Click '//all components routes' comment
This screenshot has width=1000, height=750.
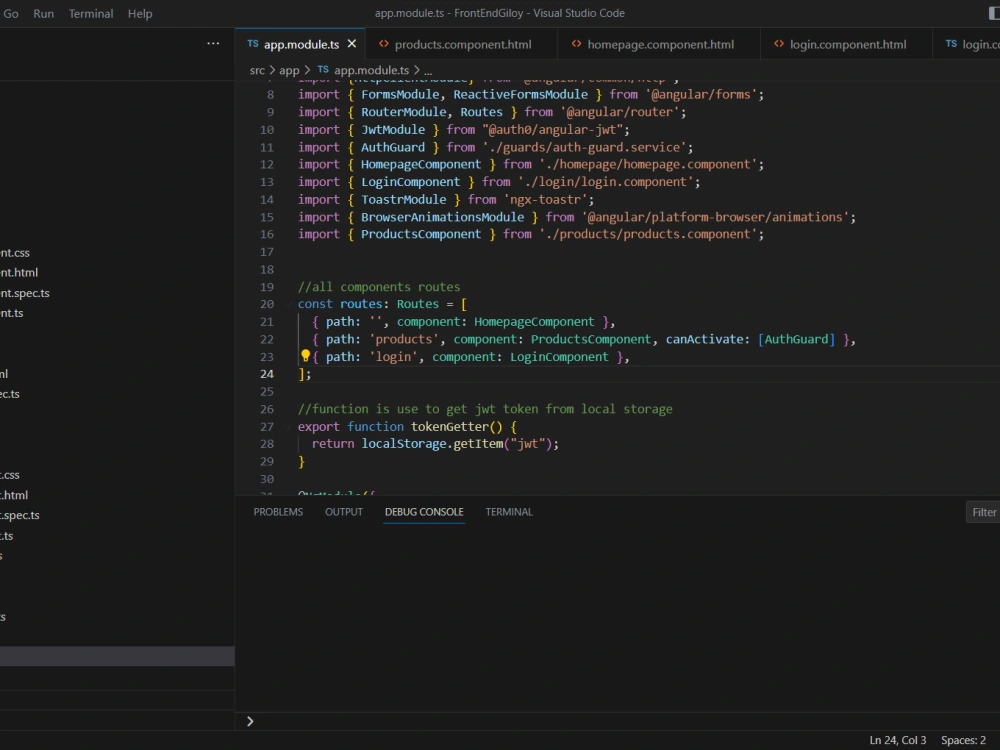[379, 287]
